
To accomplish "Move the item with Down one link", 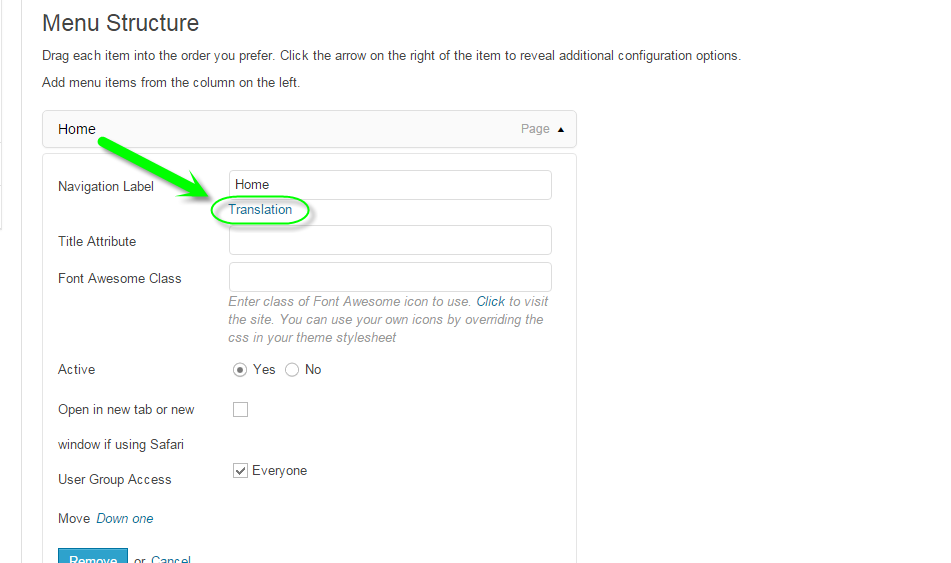I will coord(125,519).
